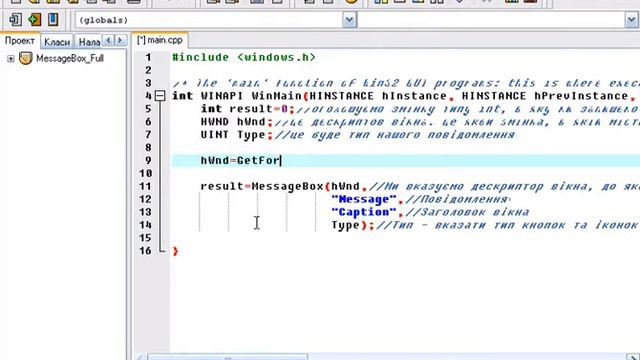The image size is (640, 360).
Task: Click the 'WinMain' function name on line 4
Action: point(277,96)
